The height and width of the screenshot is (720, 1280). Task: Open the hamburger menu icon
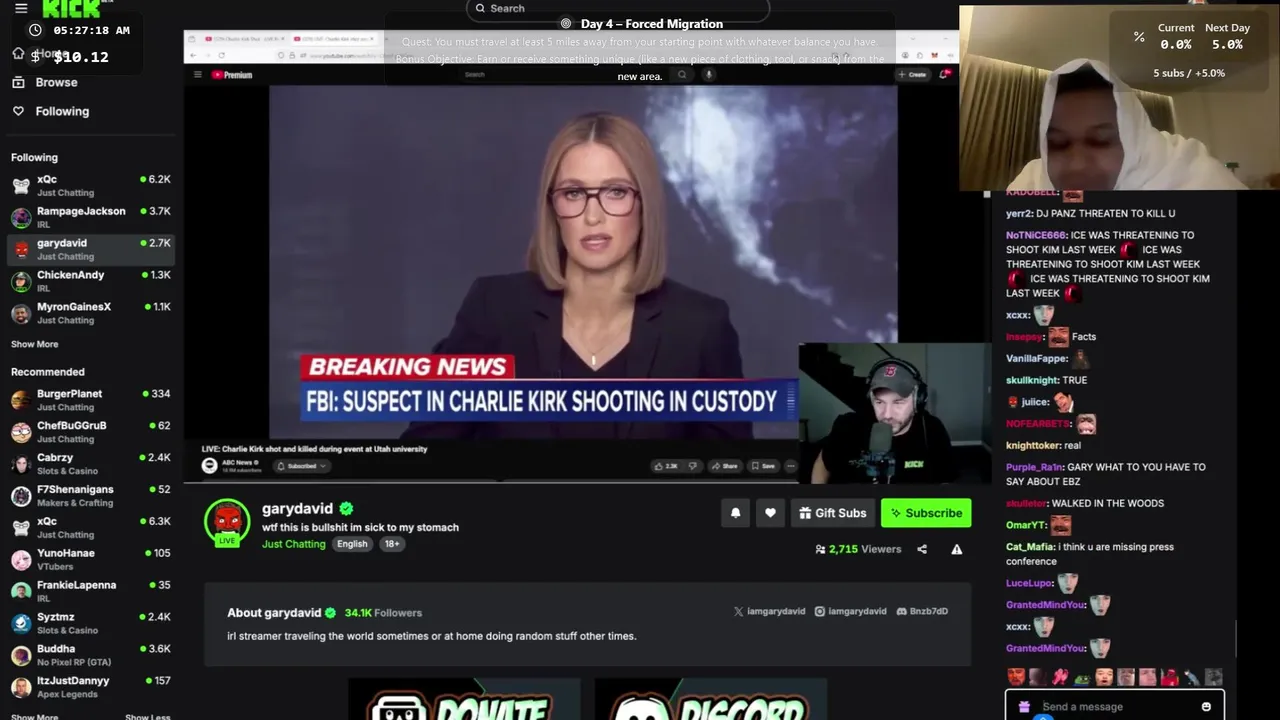pyautogui.click(x=21, y=8)
